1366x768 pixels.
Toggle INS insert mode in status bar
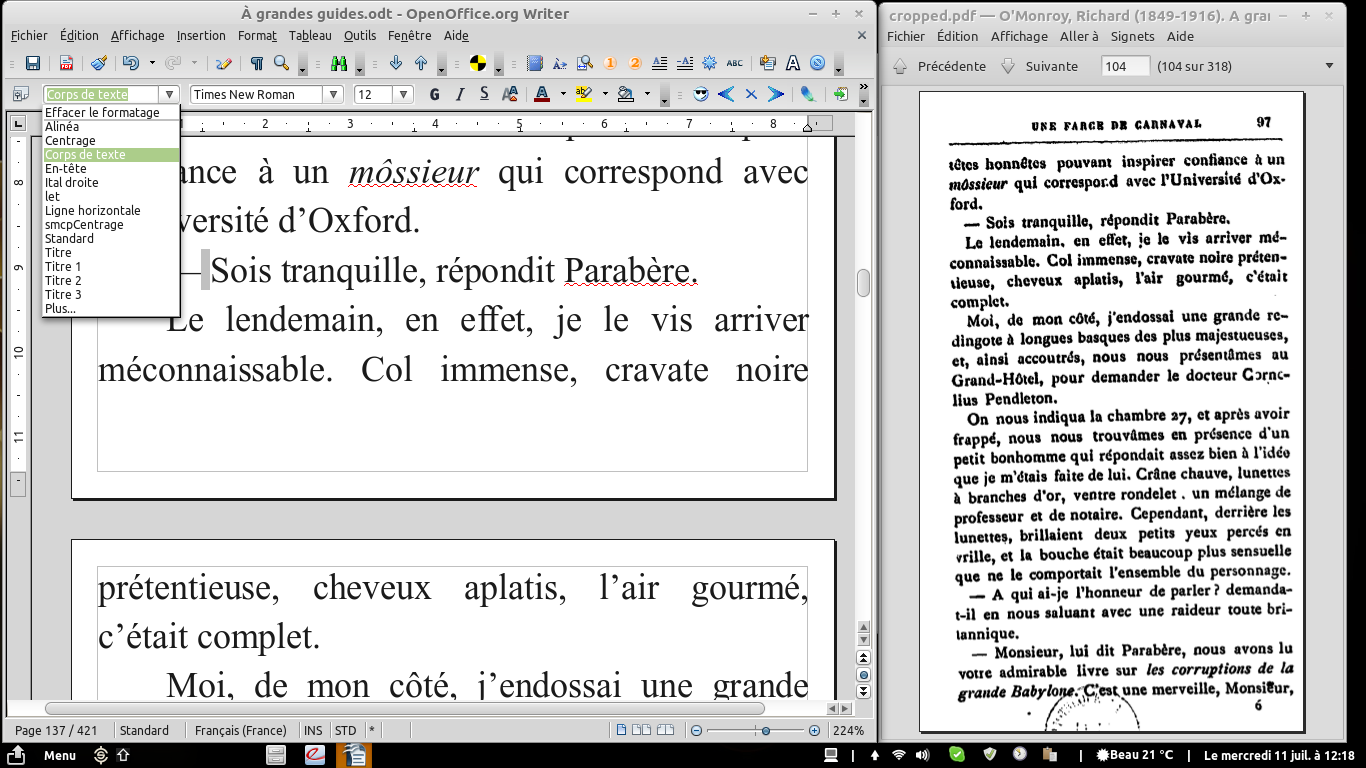coord(313,730)
